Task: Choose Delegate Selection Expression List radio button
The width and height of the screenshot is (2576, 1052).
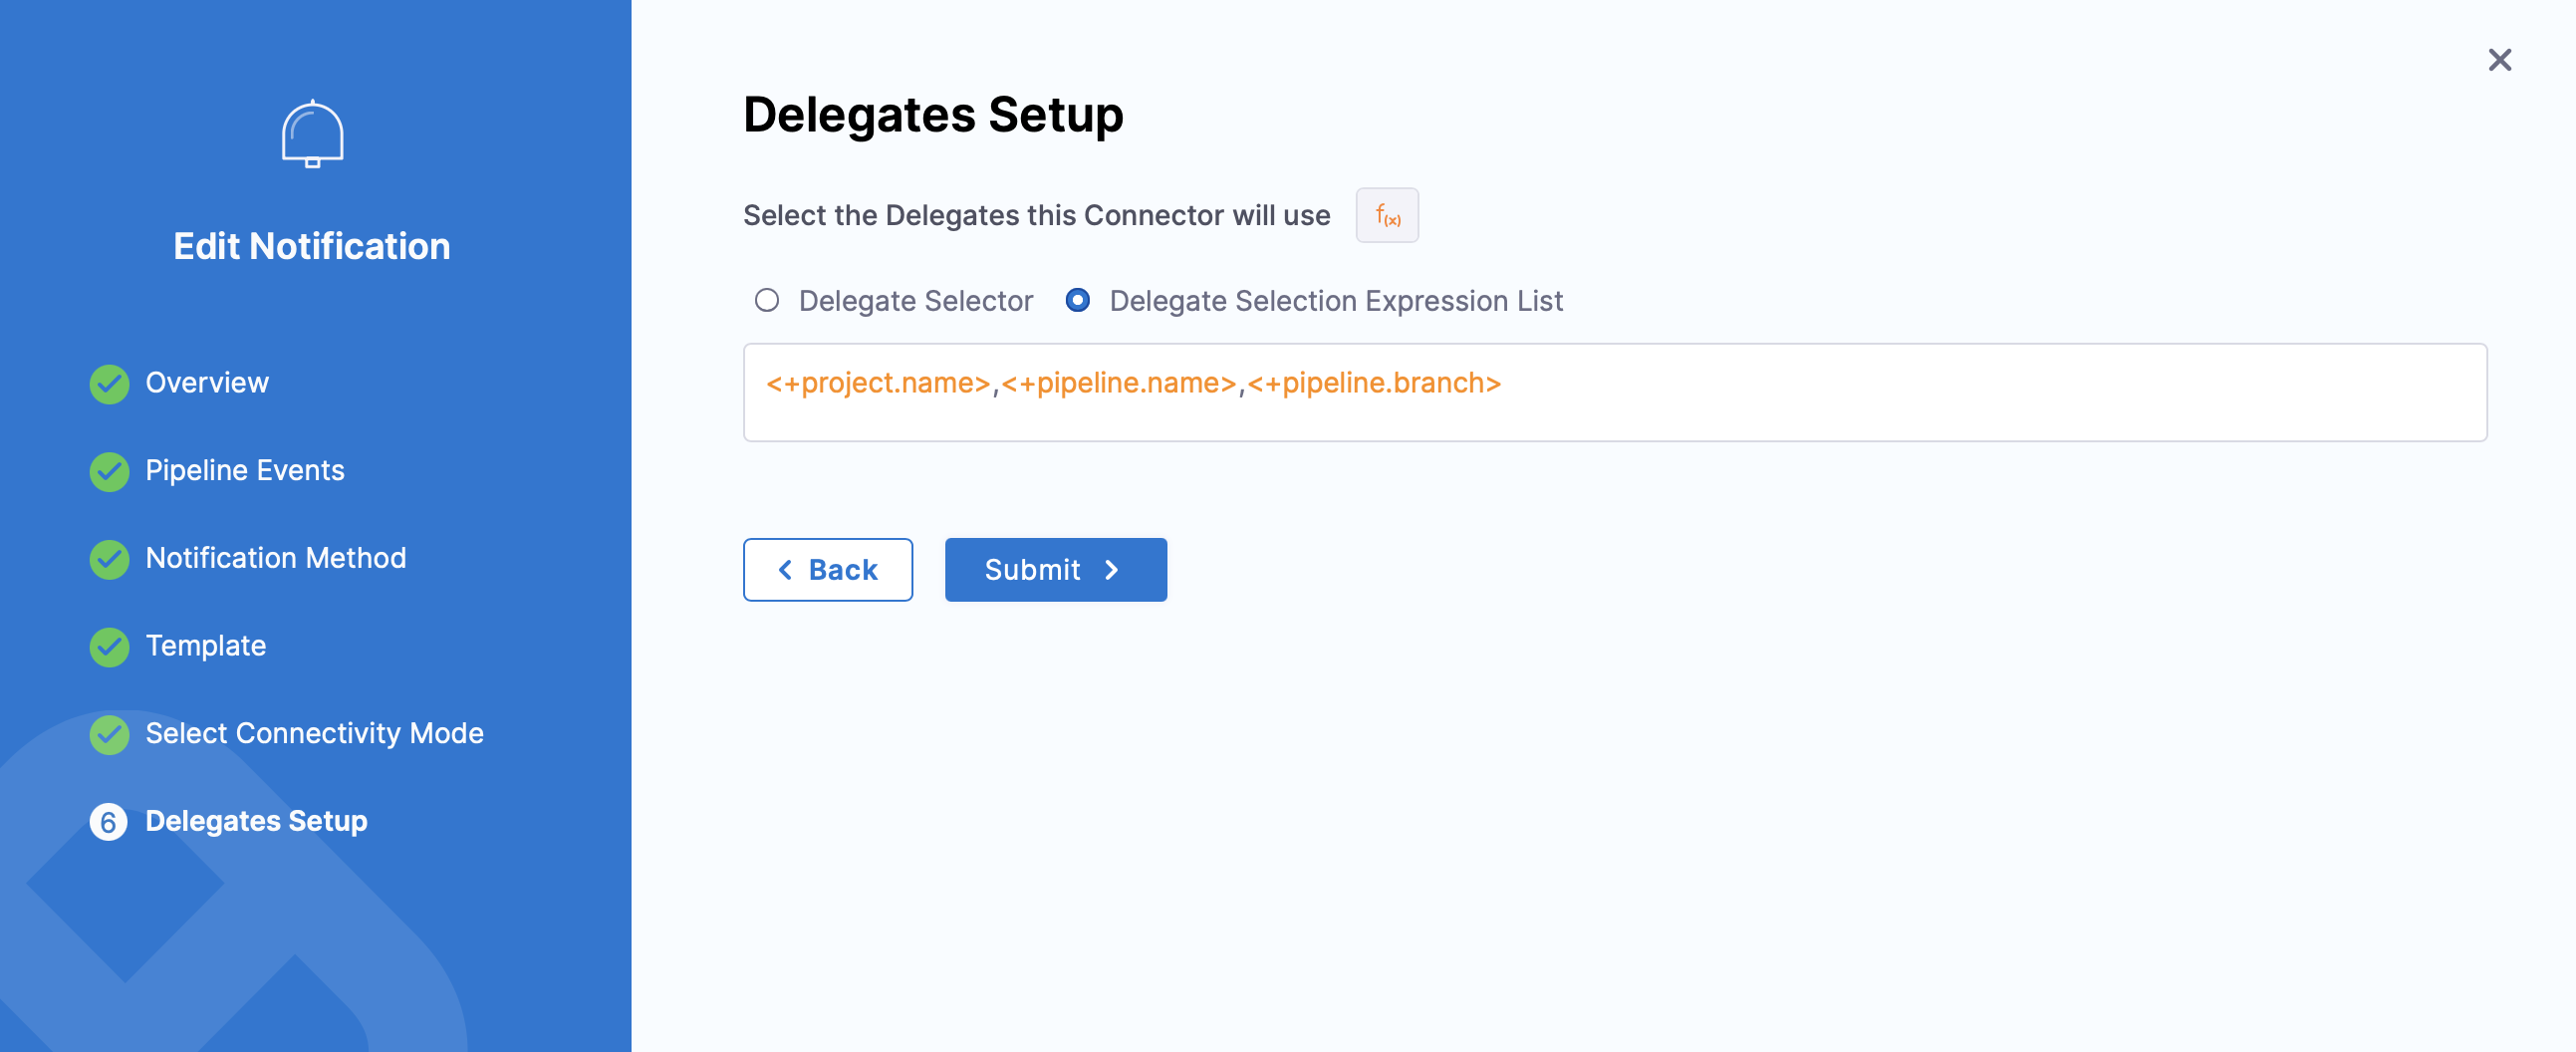Action: pyautogui.click(x=1077, y=301)
